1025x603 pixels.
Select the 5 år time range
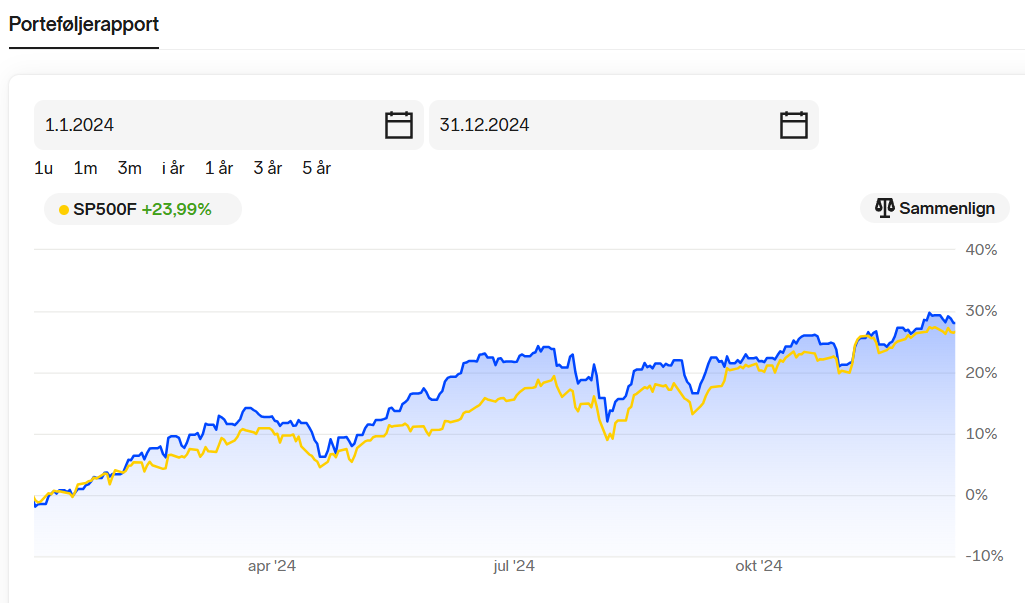click(x=316, y=169)
